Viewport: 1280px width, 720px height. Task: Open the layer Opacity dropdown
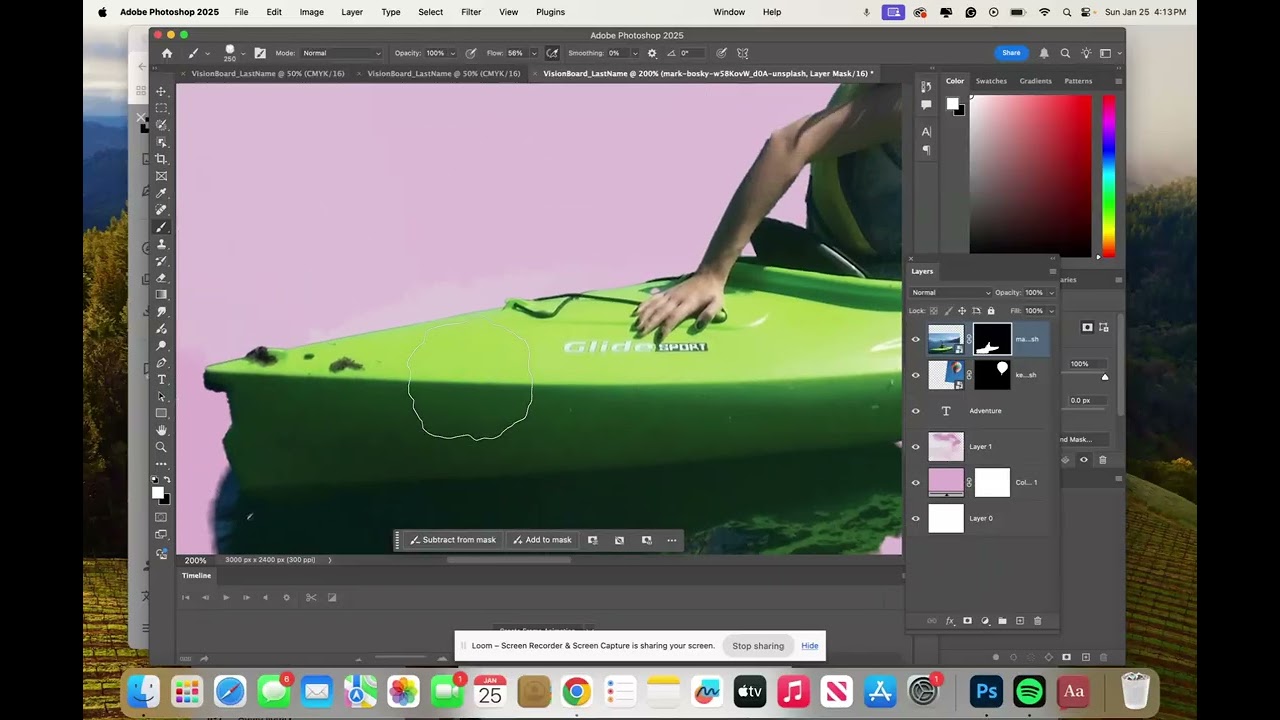1051,293
